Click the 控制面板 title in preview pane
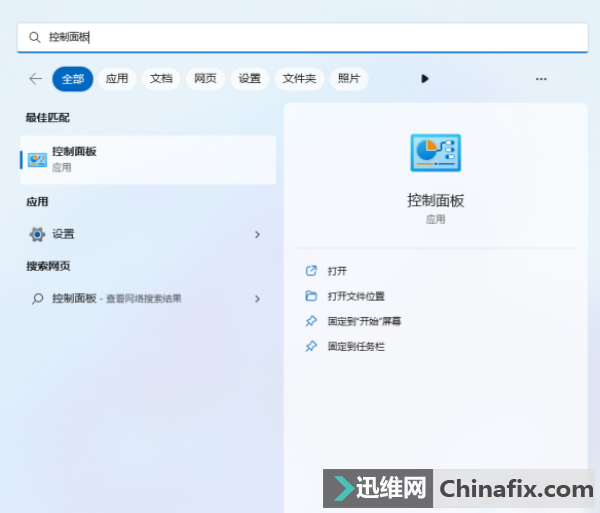Screen dimensions: 600x513 tap(435, 200)
